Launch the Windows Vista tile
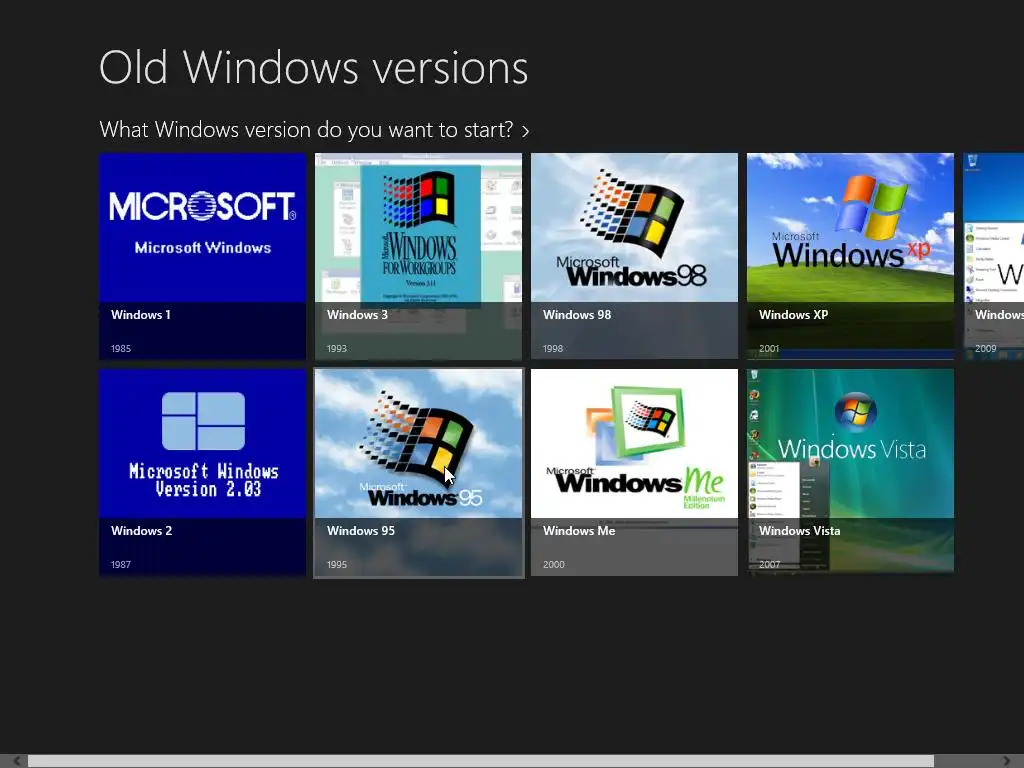Viewport: 1024px width, 768px height. (850, 473)
